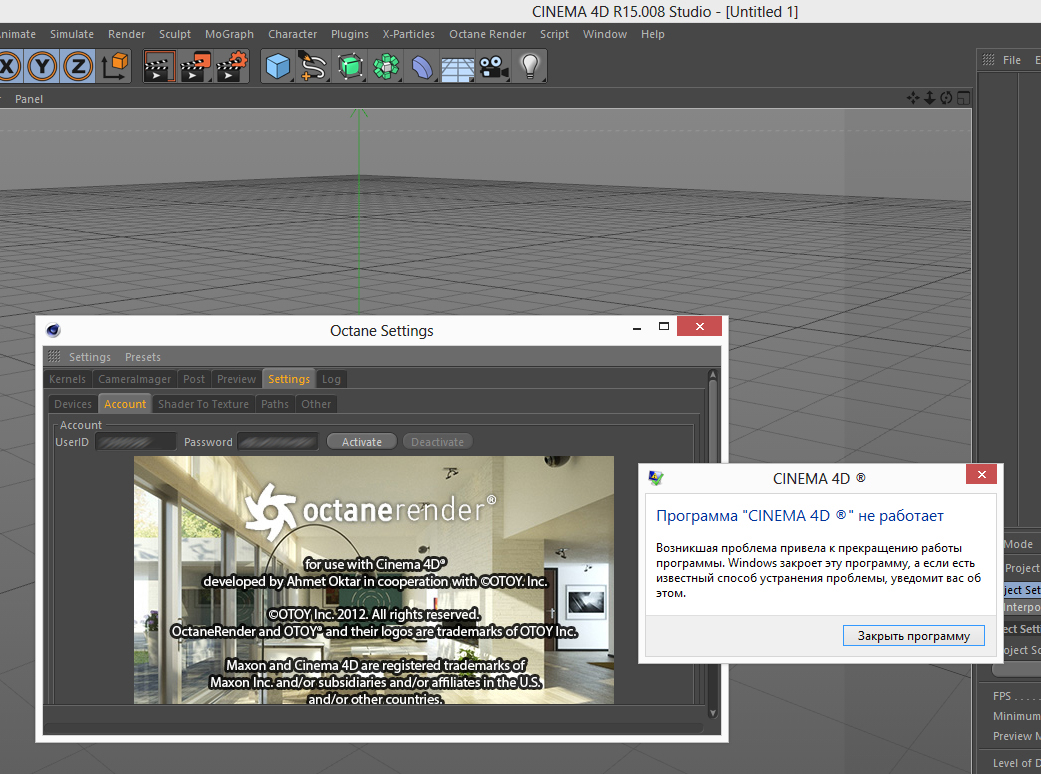Image resolution: width=1041 pixels, height=774 pixels.
Task: Open File menu in right panel
Action: tap(1012, 60)
